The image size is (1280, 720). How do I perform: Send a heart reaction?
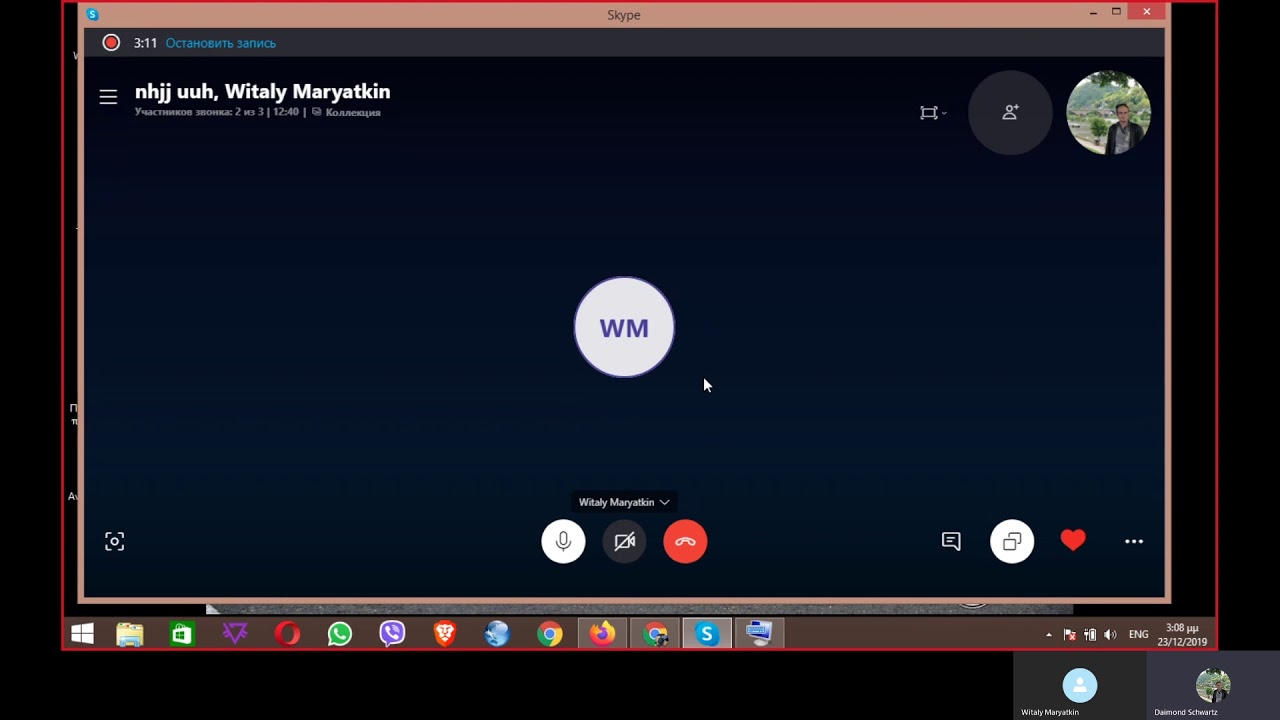pyautogui.click(x=1073, y=541)
